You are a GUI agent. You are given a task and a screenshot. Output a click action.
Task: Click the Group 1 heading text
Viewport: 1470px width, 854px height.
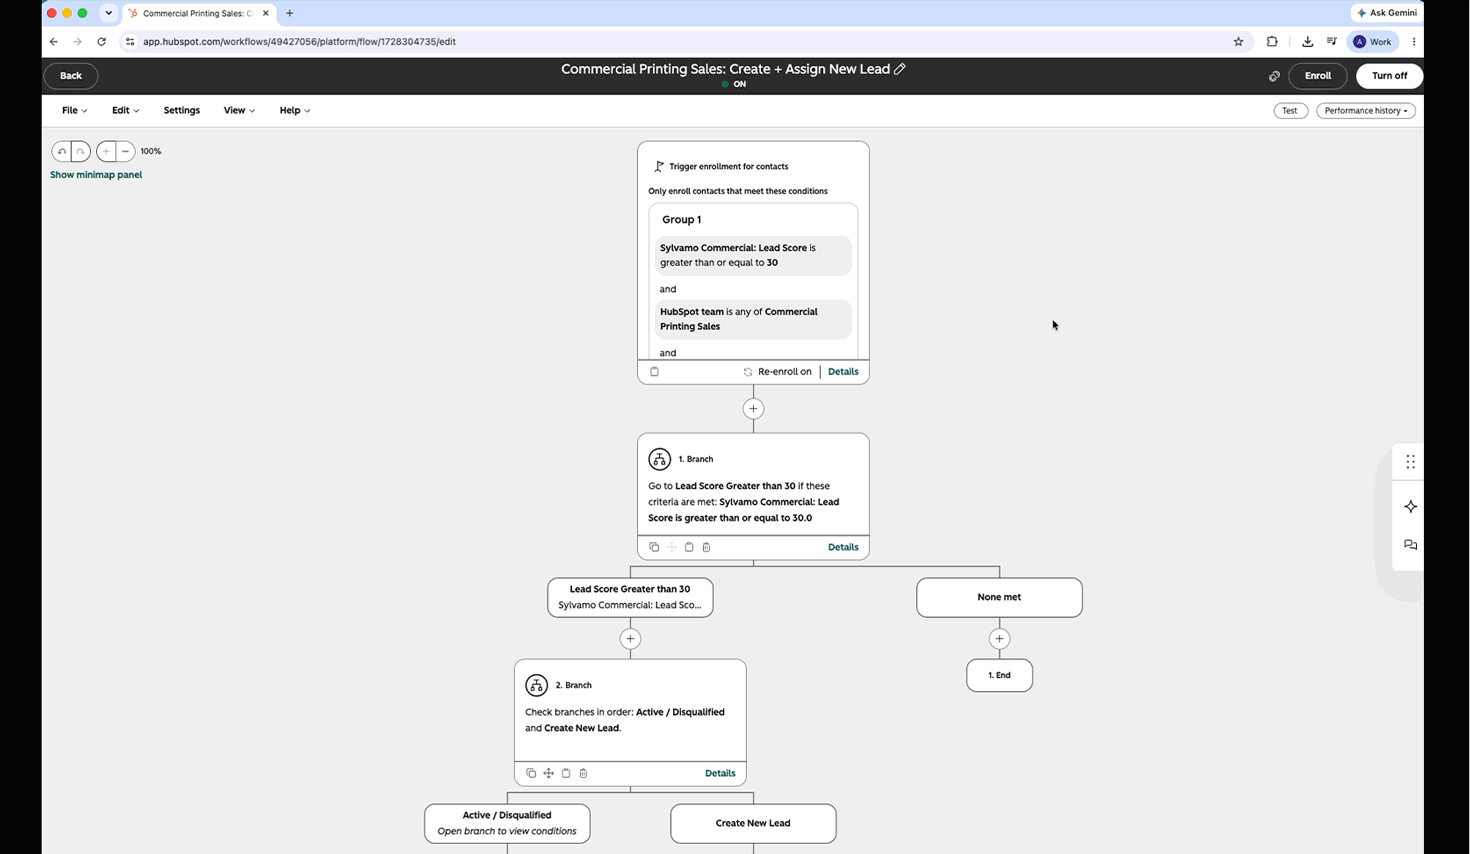(x=681, y=219)
